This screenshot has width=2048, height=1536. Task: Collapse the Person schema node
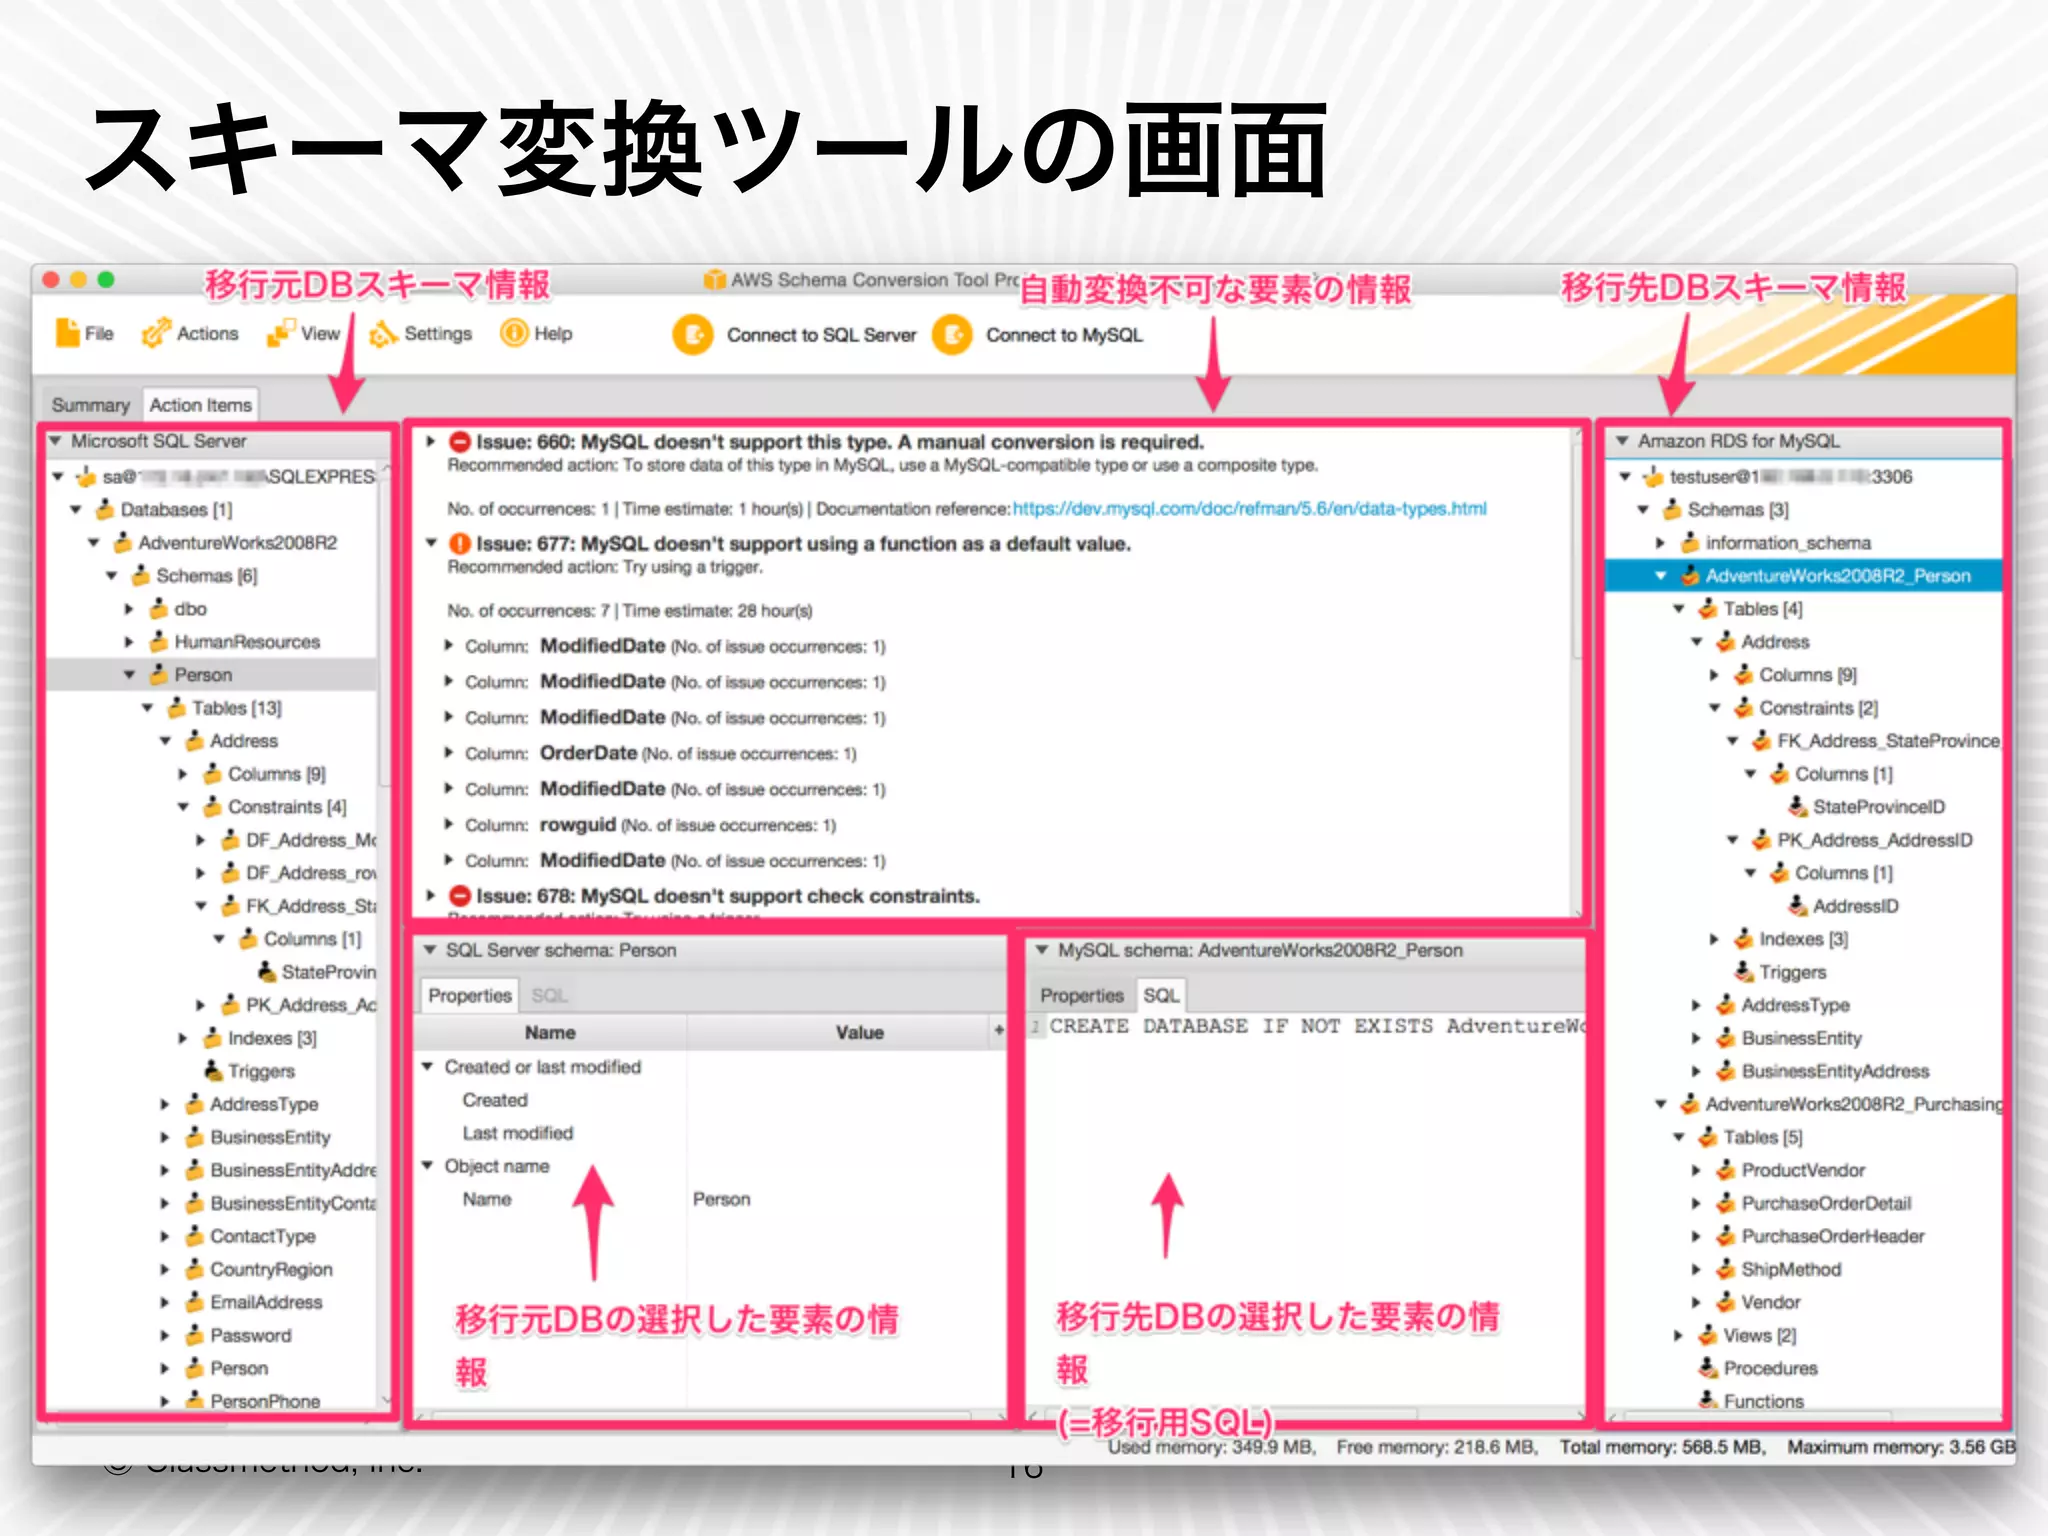(129, 674)
